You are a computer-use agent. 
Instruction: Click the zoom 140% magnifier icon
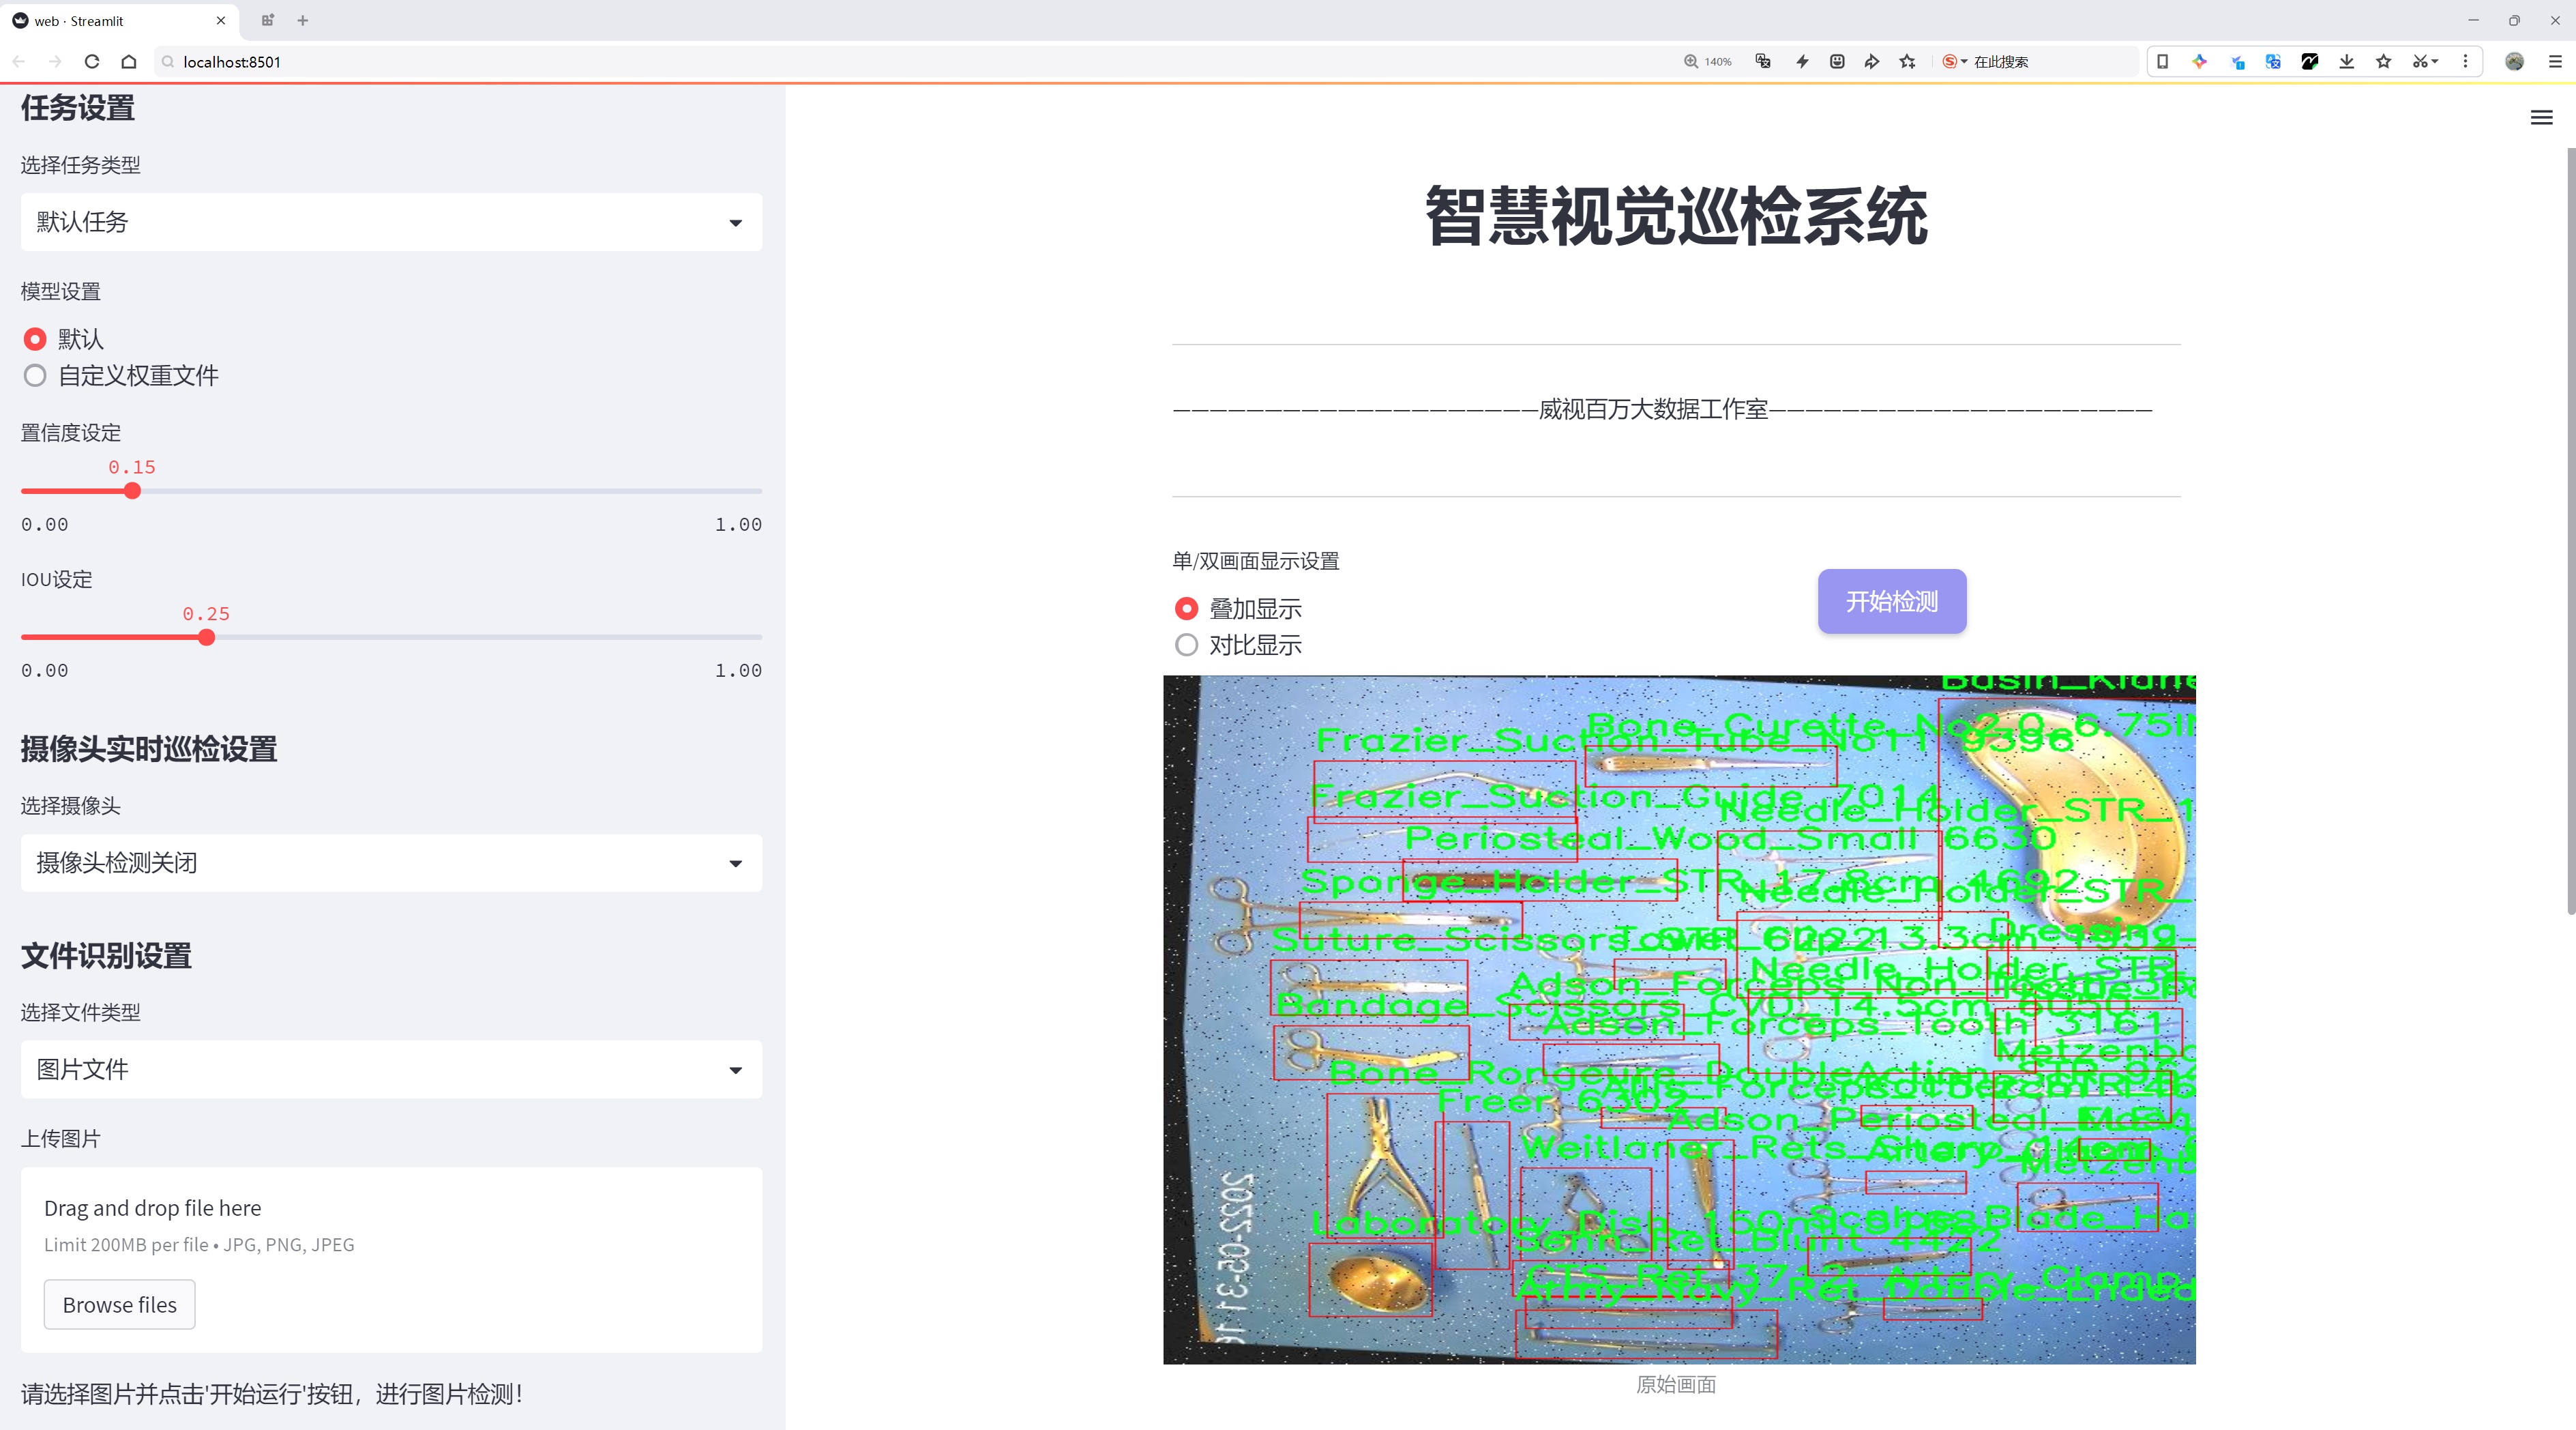(1691, 62)
